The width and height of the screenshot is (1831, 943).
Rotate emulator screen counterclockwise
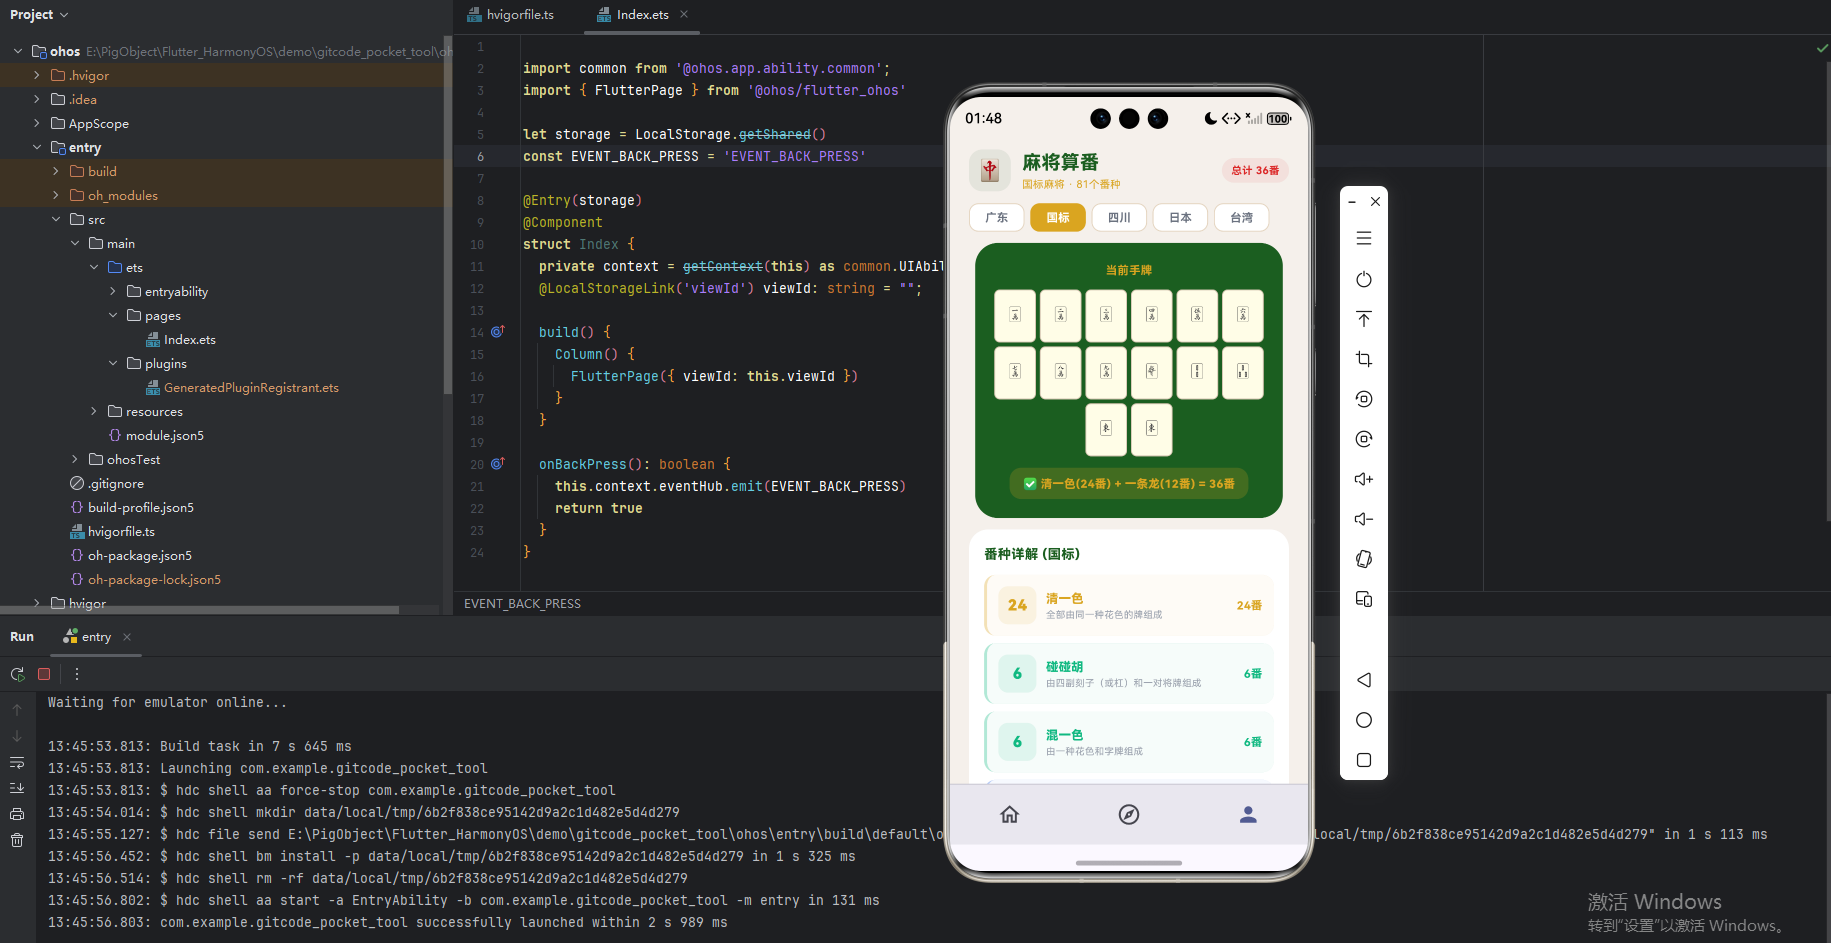pyautogui.click(x=1364, y=399)
